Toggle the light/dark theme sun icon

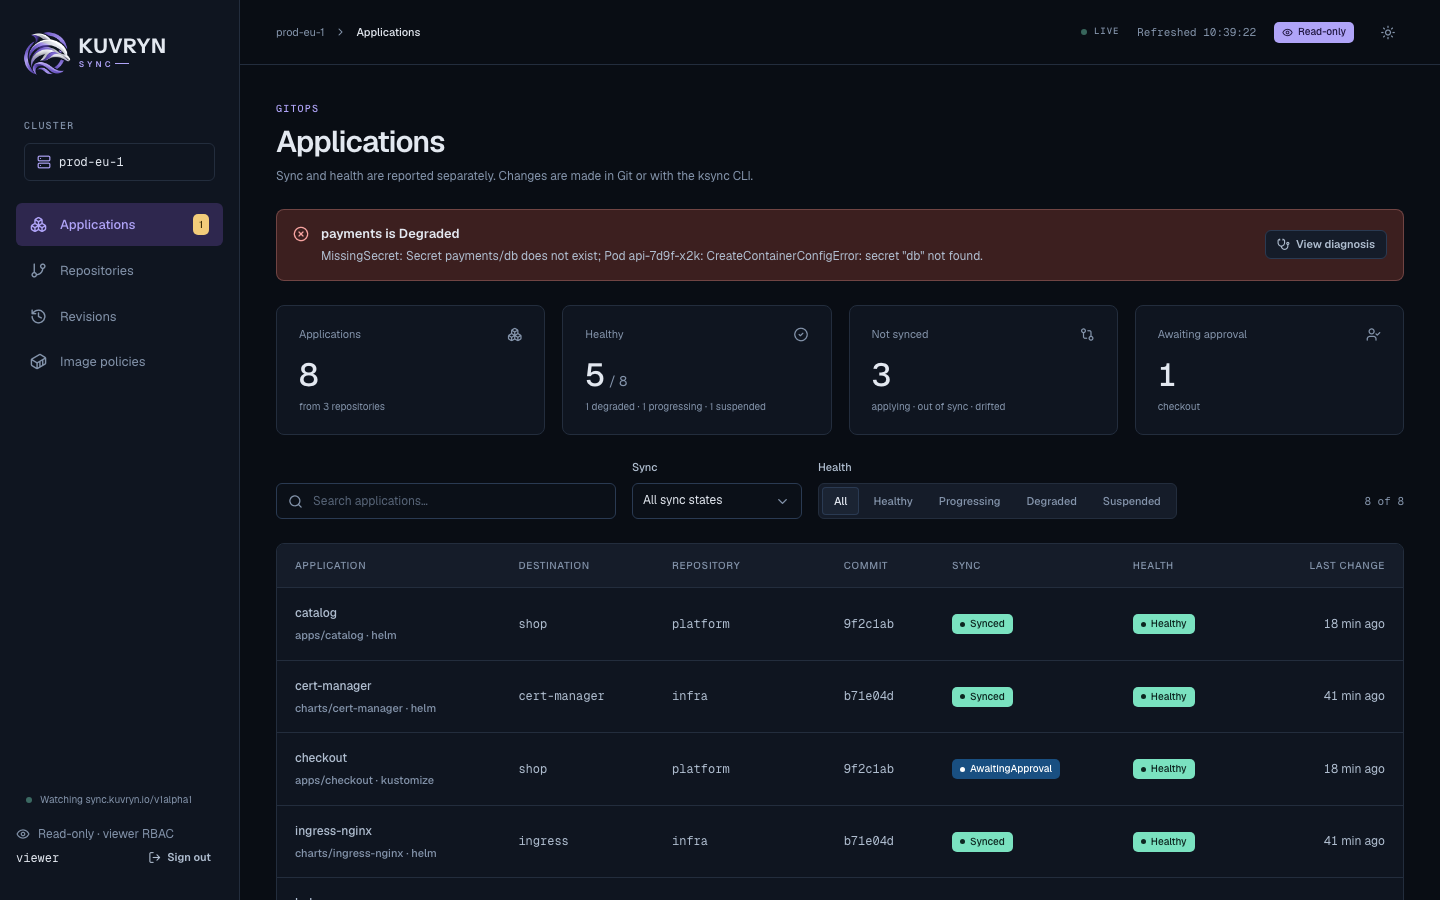[1388, 32]
